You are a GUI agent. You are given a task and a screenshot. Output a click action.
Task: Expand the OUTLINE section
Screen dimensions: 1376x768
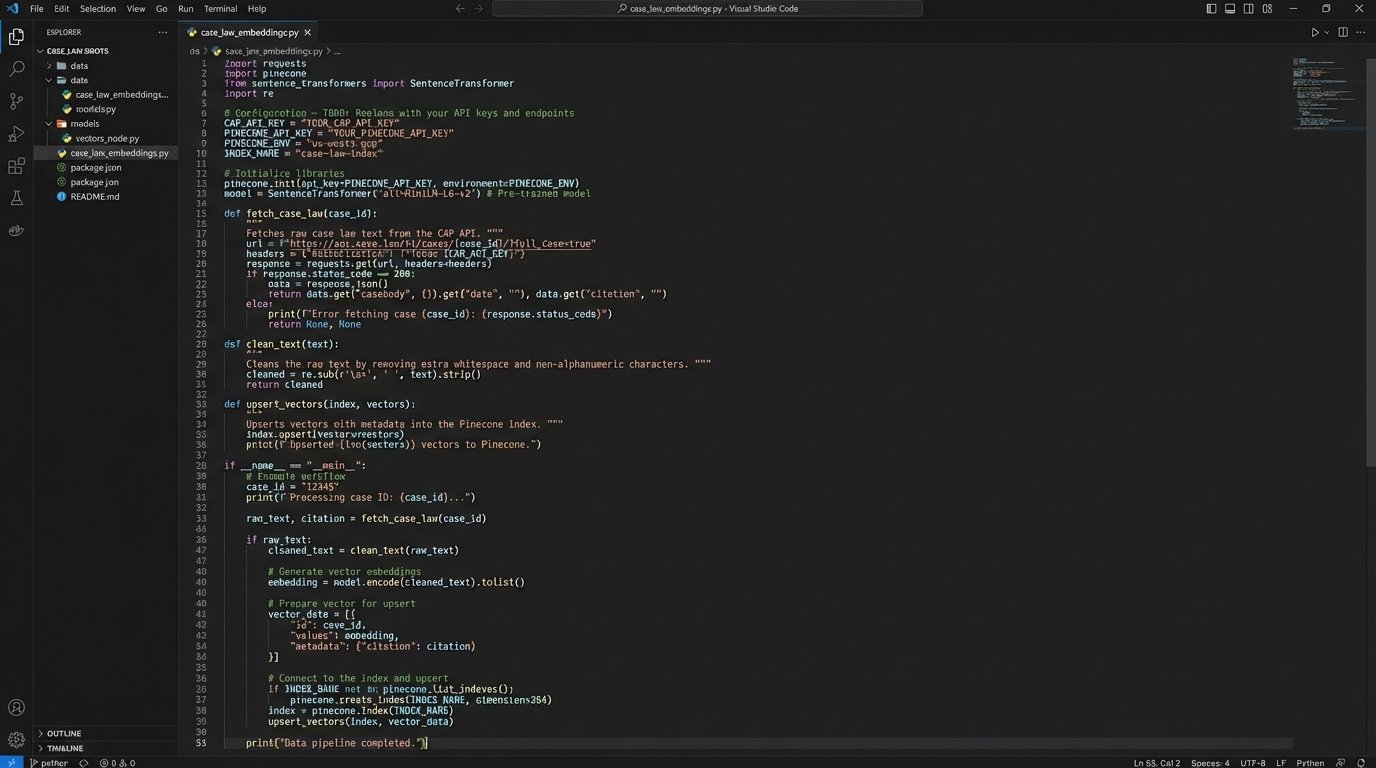(64, 733)
